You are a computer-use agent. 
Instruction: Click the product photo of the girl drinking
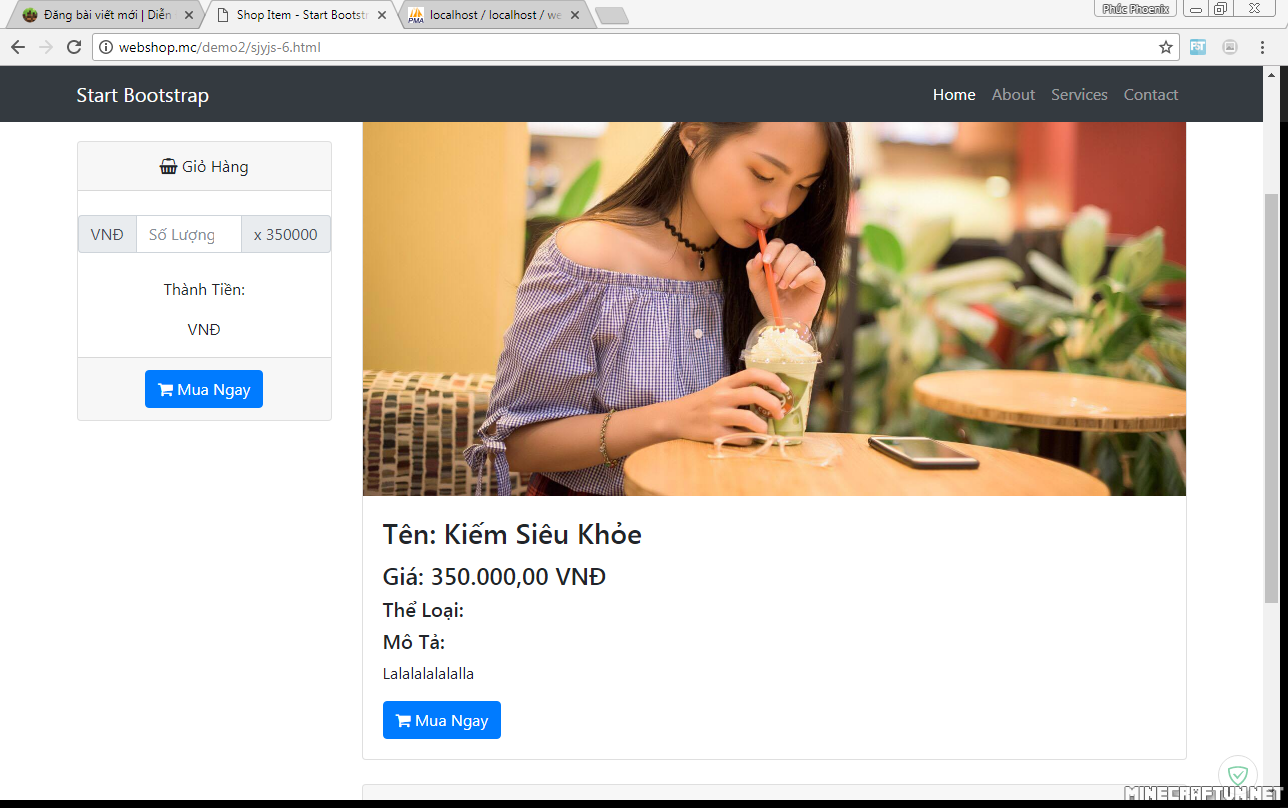coord(774,309)
